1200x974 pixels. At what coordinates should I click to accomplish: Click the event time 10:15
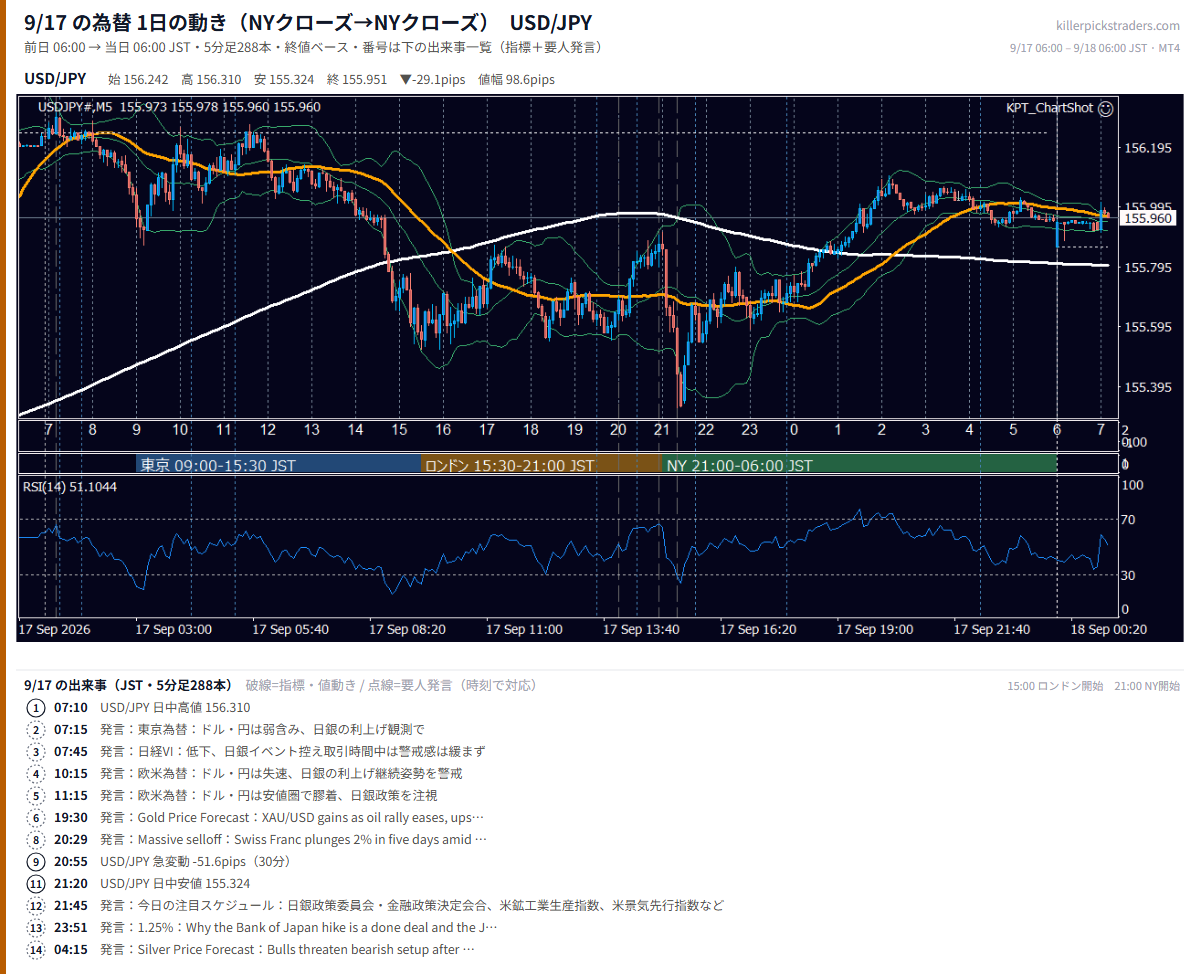(71, 773)
